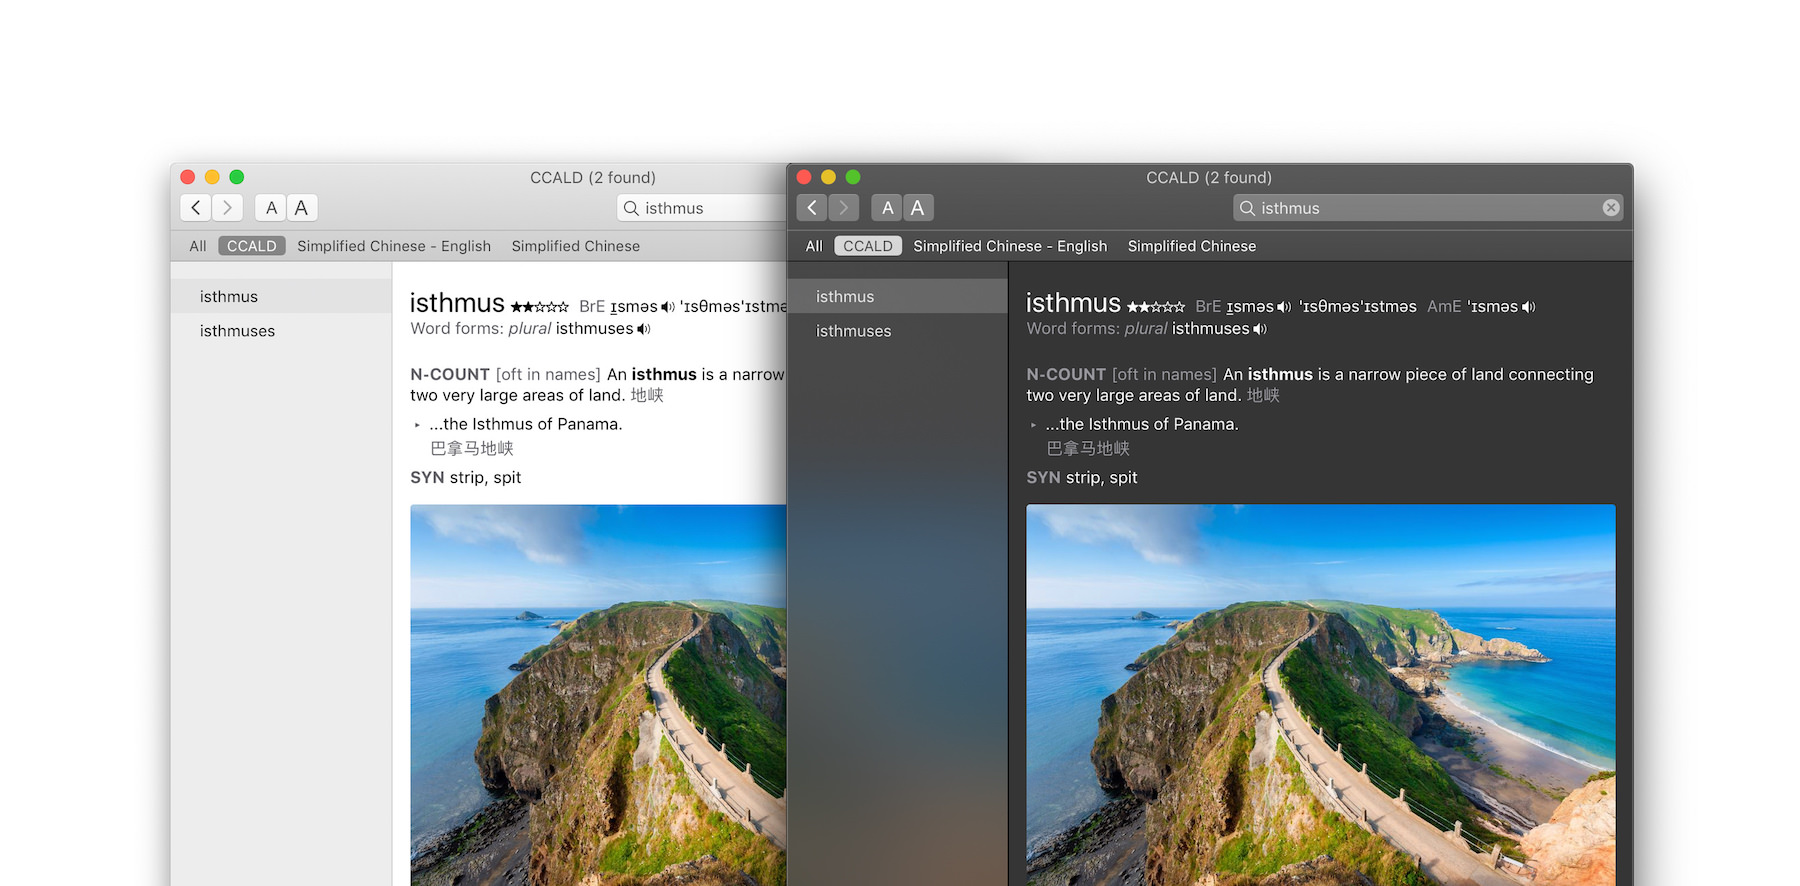Image resolution: width=1800 pixels, height=886 pixels.
Task: Play plural isthmuses audio in light window
Action: point(644,329)
